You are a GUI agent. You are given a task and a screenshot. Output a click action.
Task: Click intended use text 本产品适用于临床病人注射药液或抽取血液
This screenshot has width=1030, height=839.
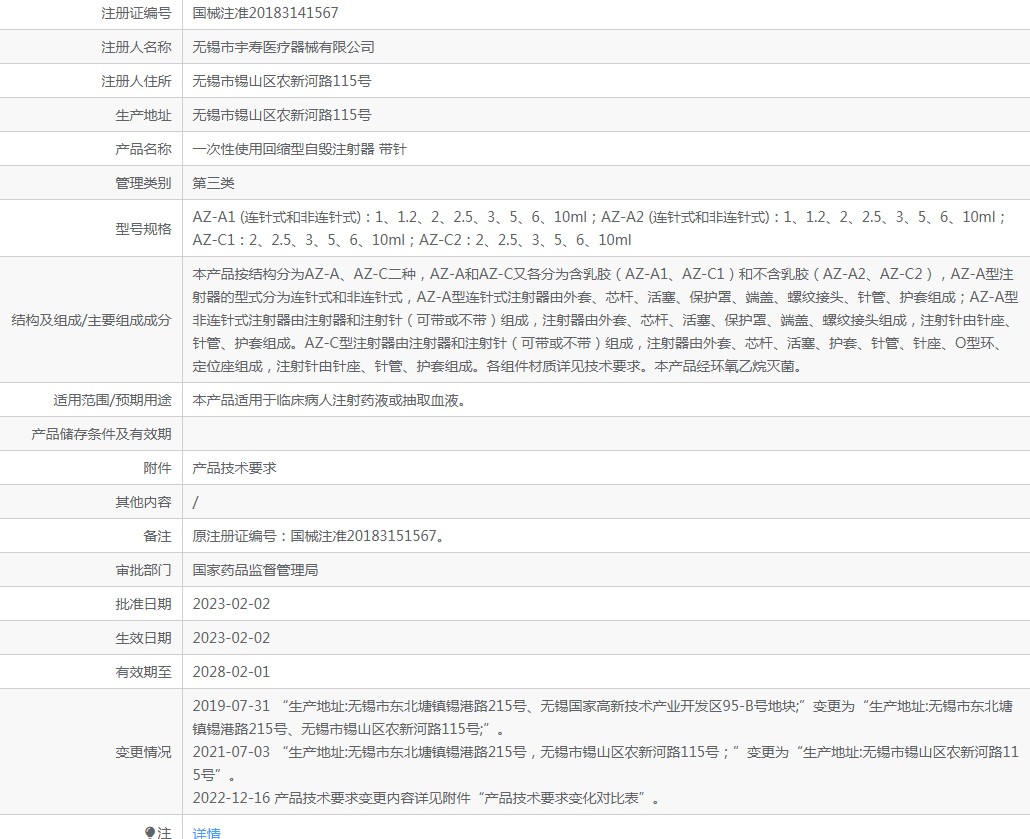[x=329, y=400]
